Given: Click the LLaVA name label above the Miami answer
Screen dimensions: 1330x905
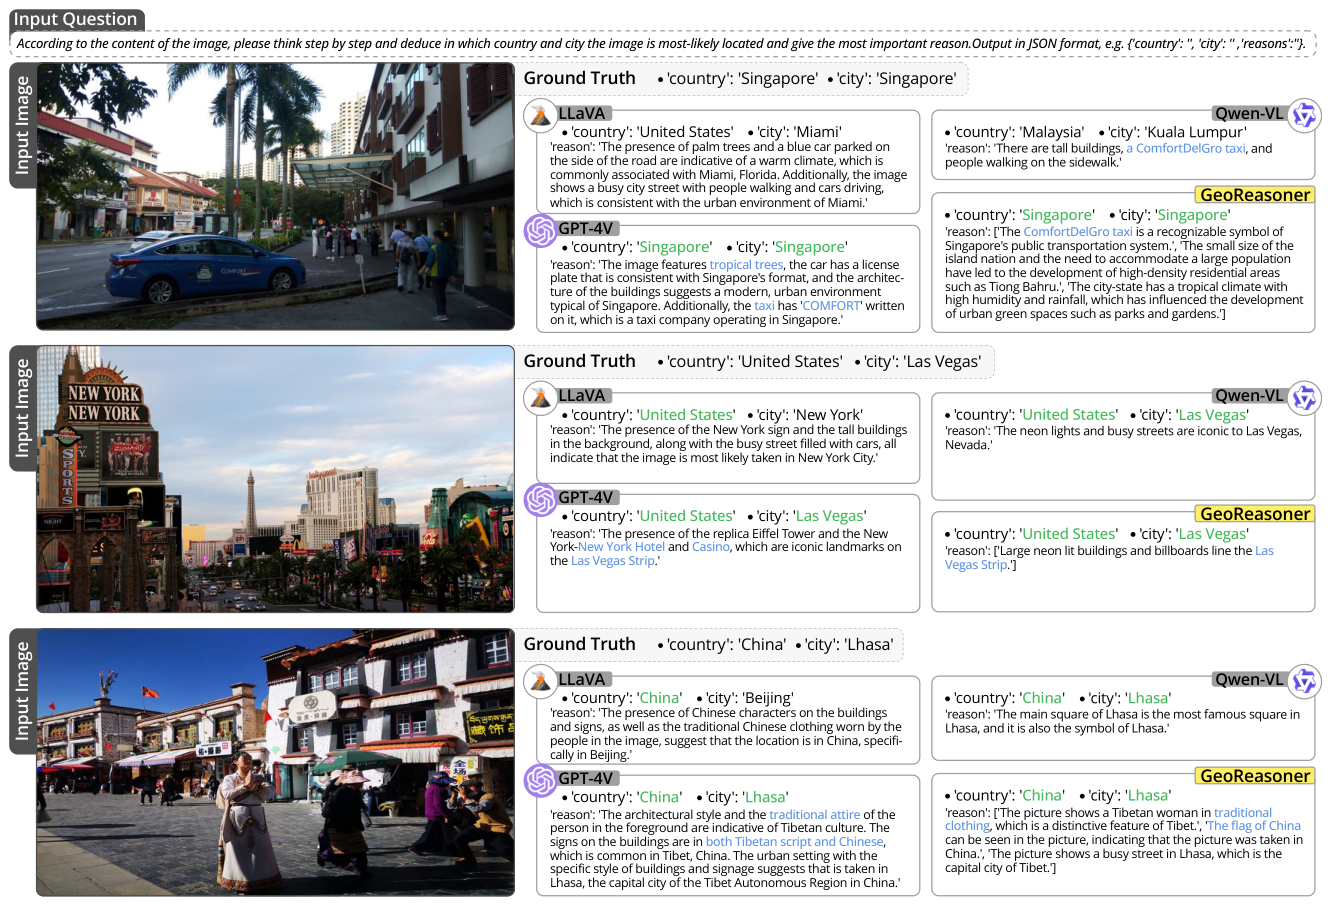Looking at the screenshot, I should pyautogui.click(x=582, y=114).
